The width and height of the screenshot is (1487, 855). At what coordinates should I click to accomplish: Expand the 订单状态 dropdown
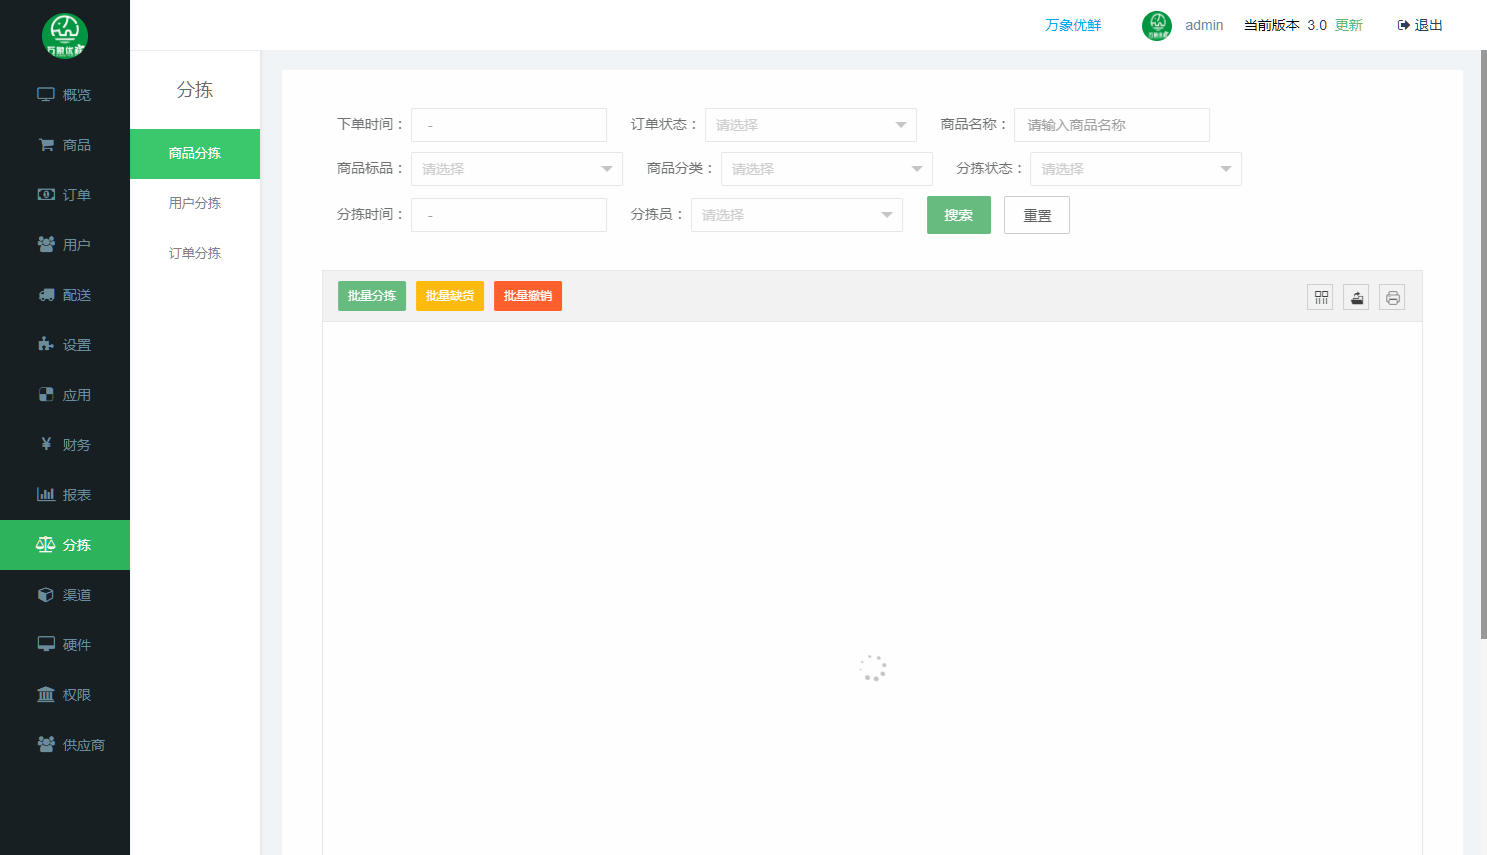tap(810, 125)
